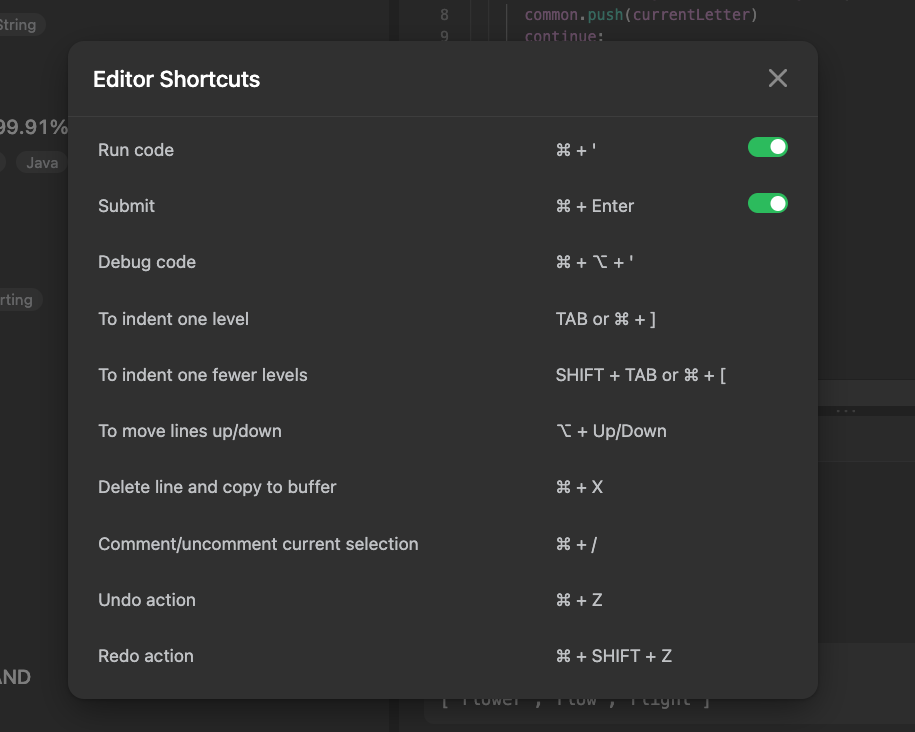Click 'common.push(currentLetter)' code line in editor
The width and height of the screenshot is (915, 732).
pyautogui.click(x=641, y=15)
